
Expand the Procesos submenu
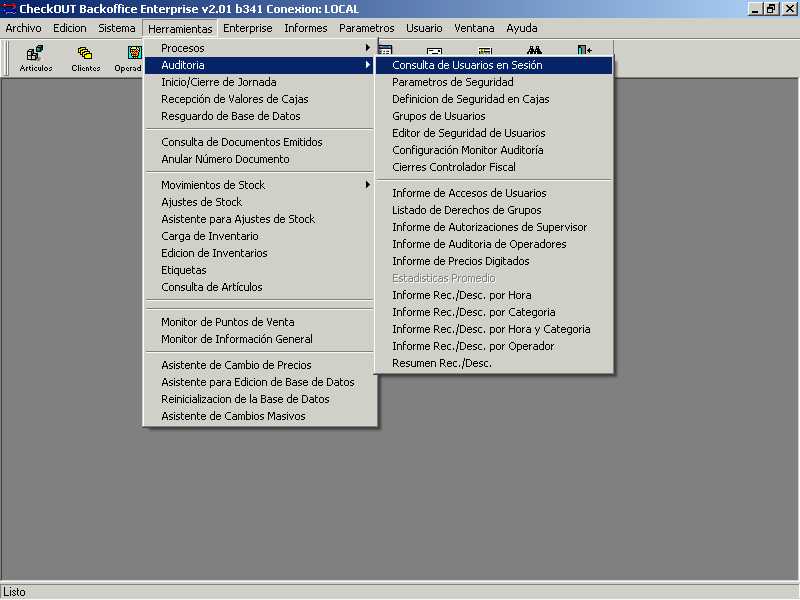tap(260, 48)
